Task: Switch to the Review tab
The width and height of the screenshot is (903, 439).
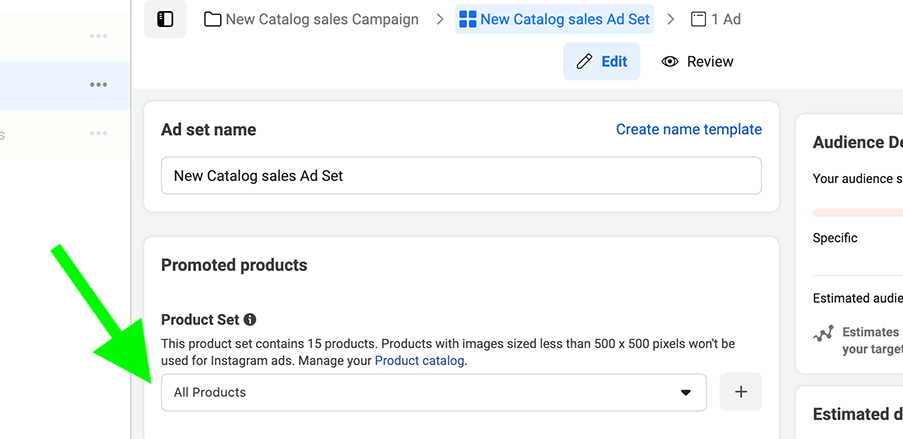Action: pyautogui.click(x=697, y=61)
